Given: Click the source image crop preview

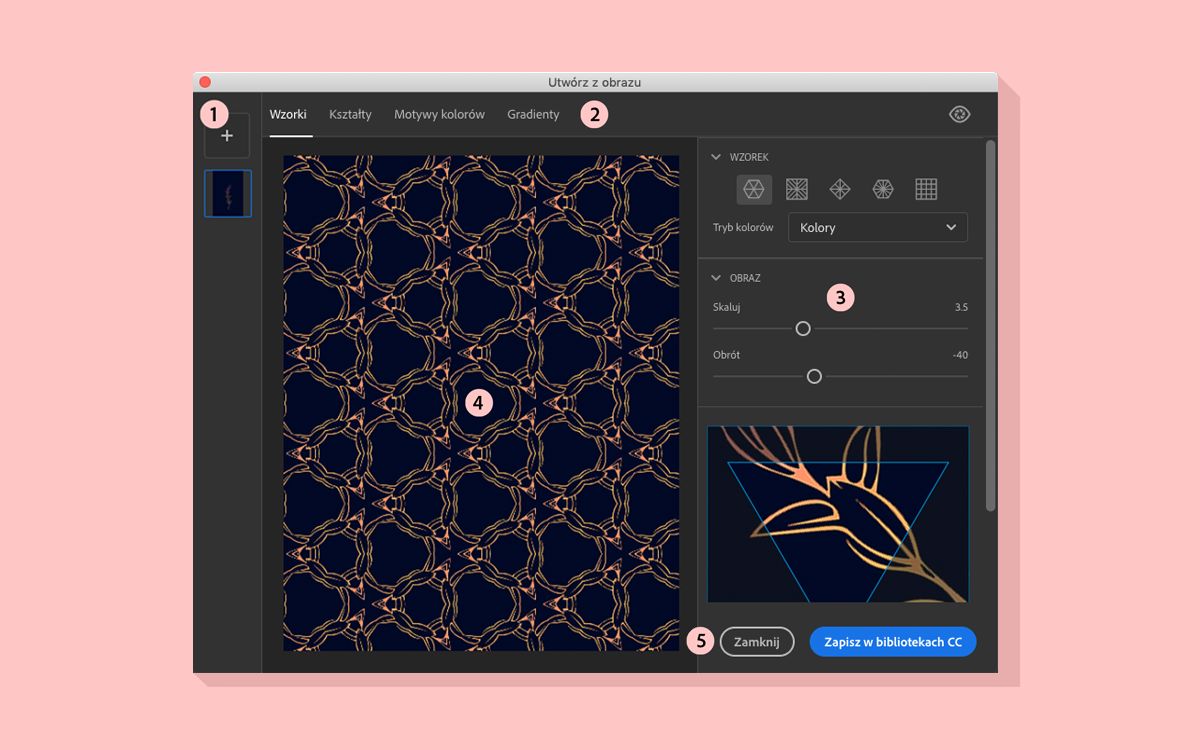Looking at the screenshot, I should click(838, 514).
